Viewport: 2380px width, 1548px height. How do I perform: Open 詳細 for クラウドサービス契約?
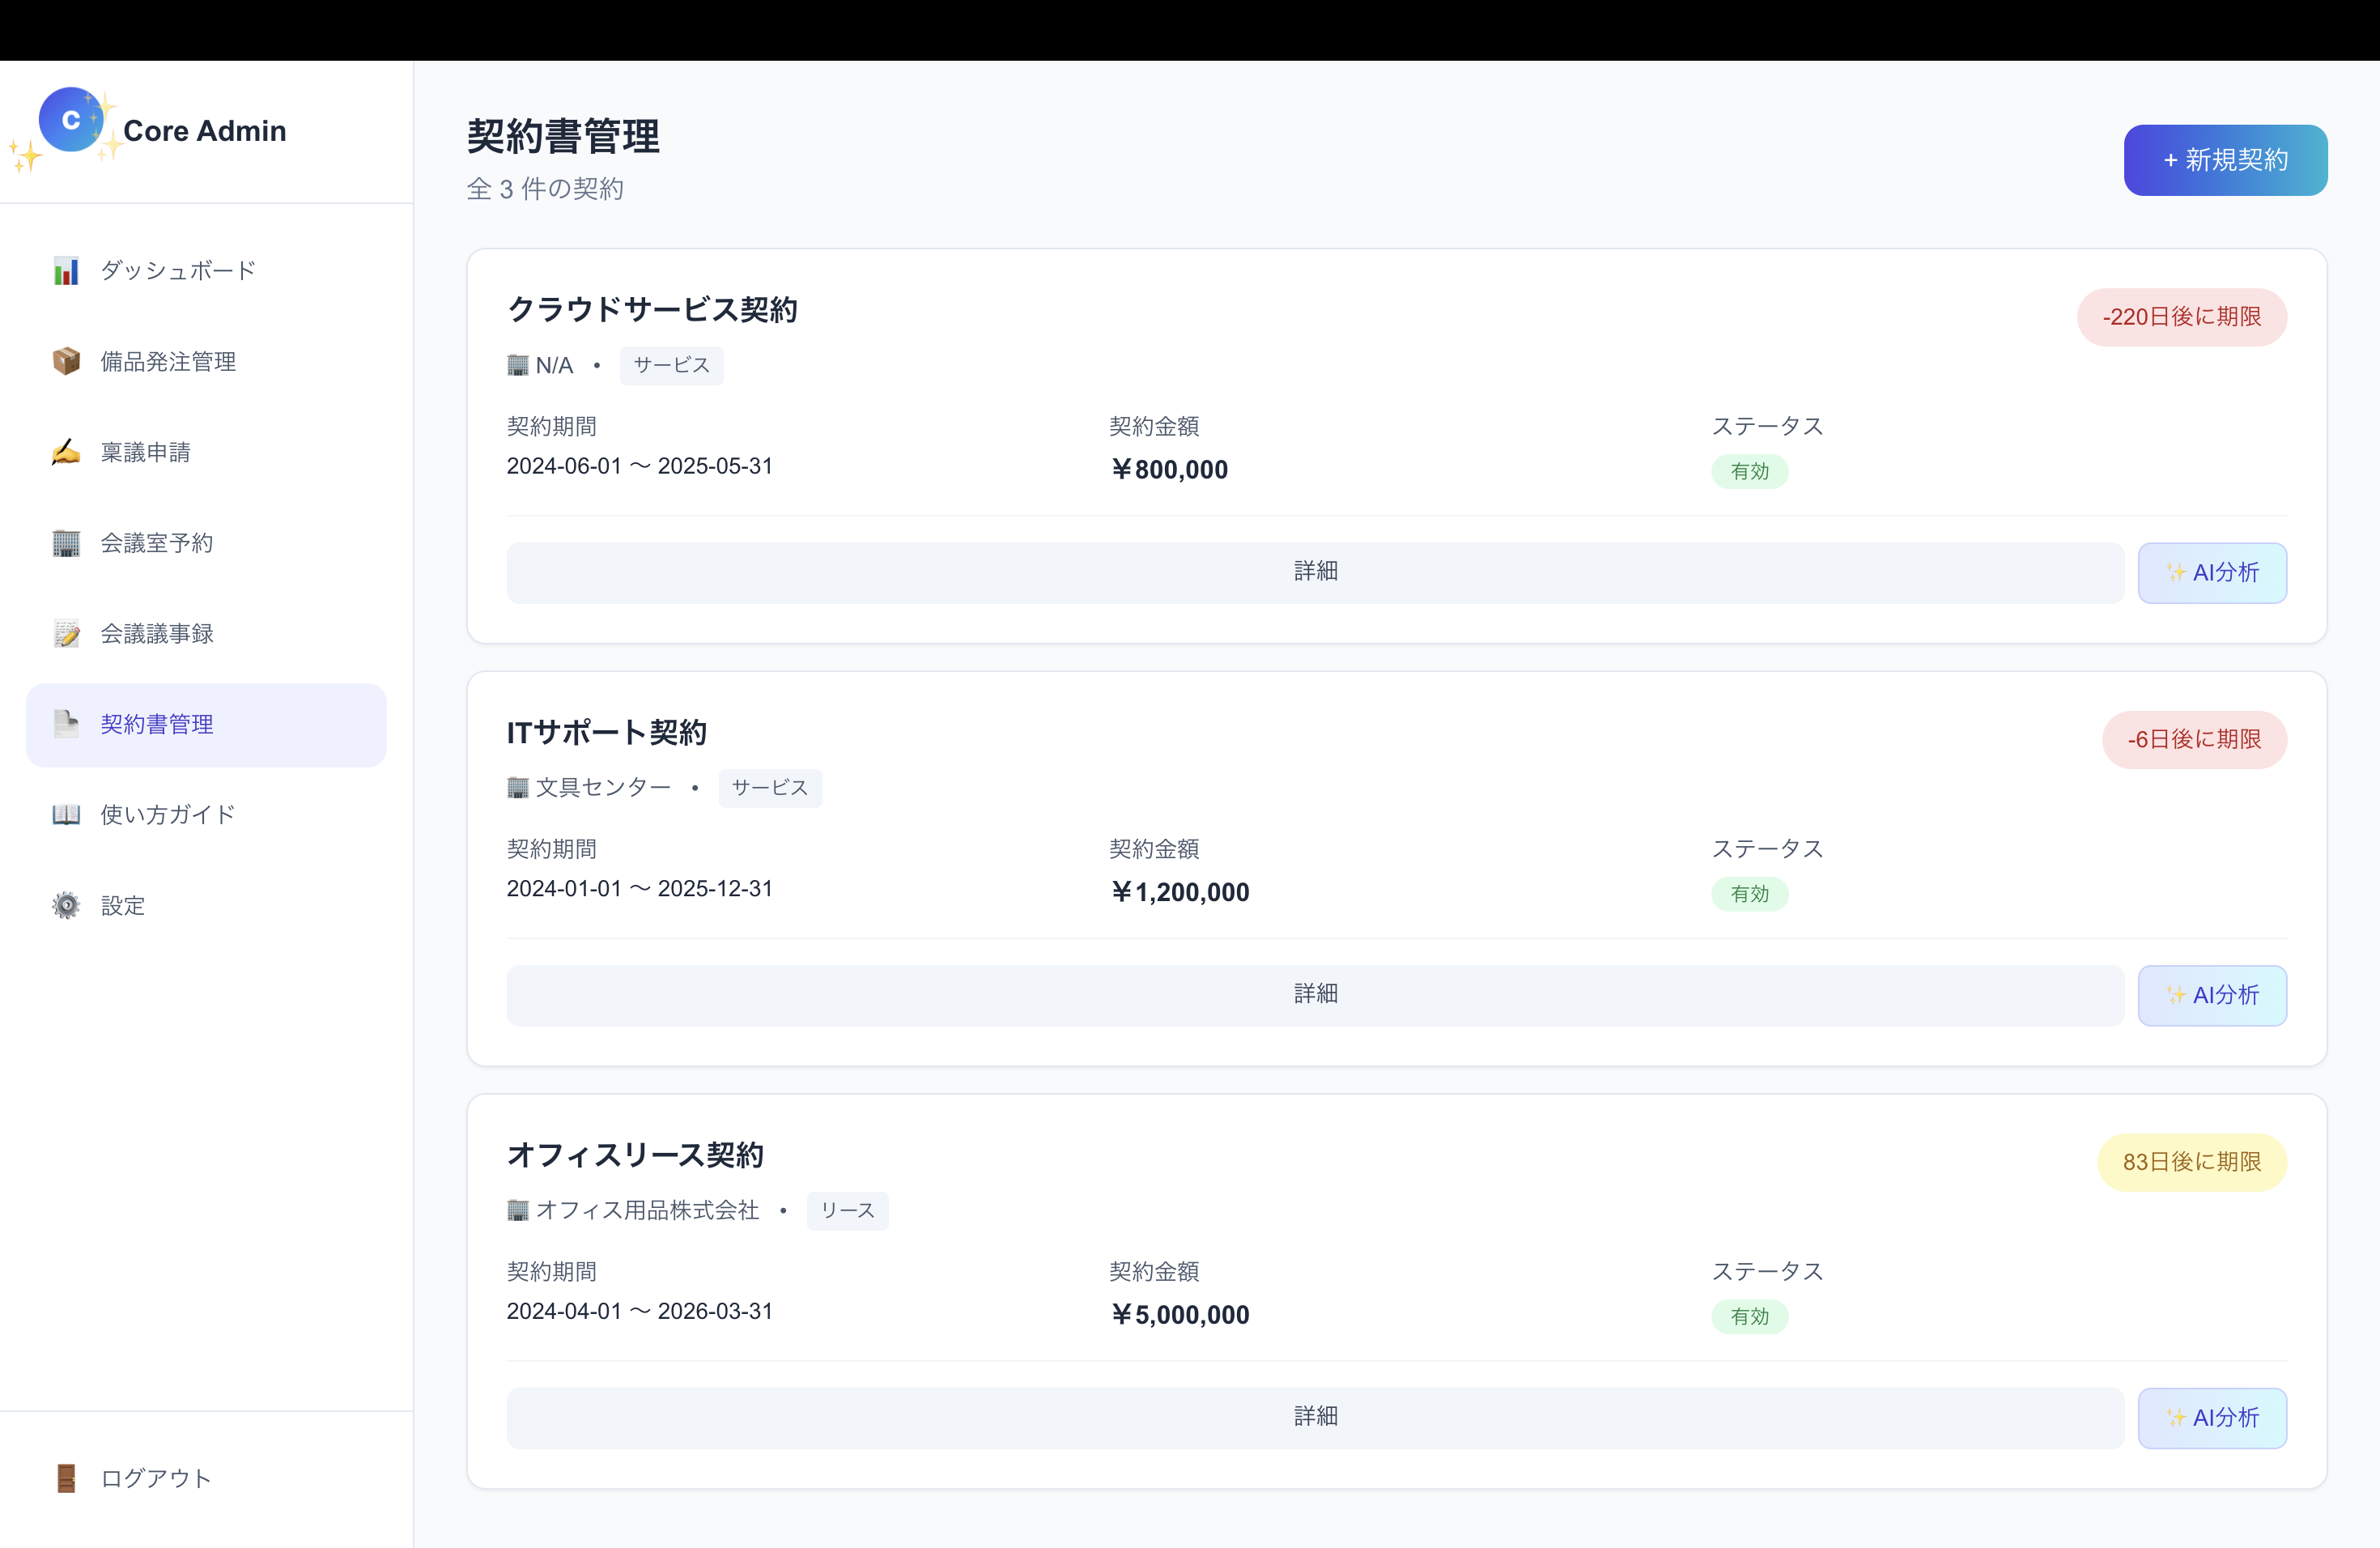point(1314,572)
